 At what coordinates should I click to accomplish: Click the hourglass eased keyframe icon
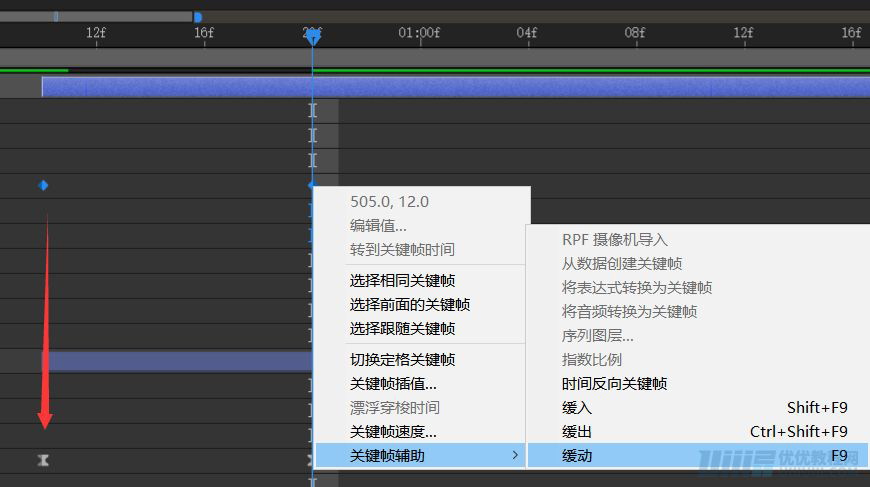click(43, 460)
